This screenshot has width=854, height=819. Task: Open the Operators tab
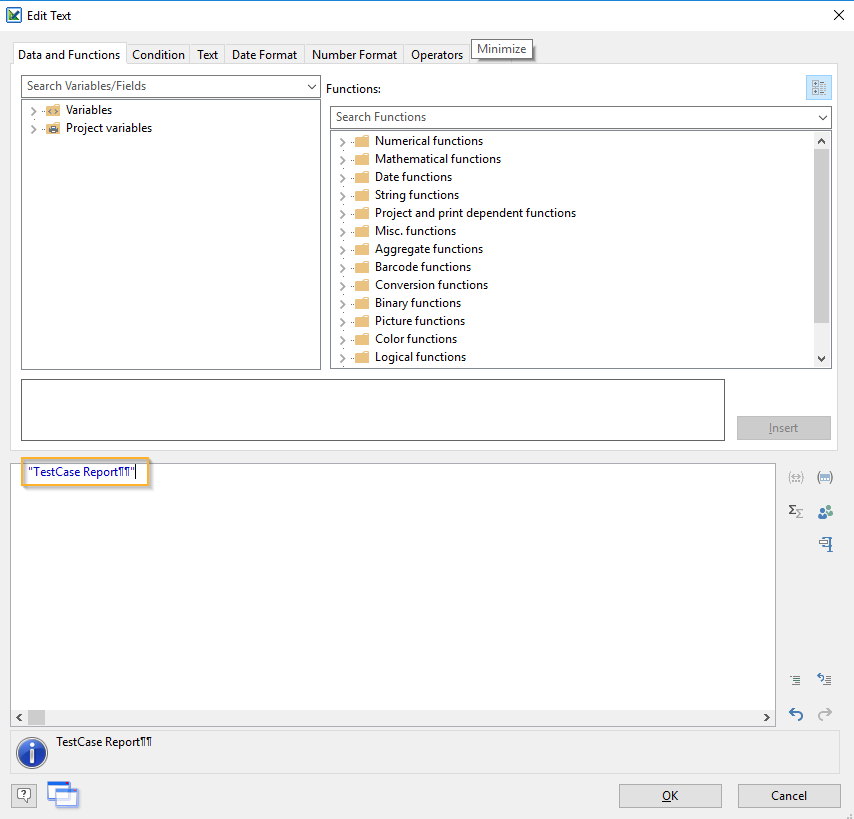coord(437,54)
